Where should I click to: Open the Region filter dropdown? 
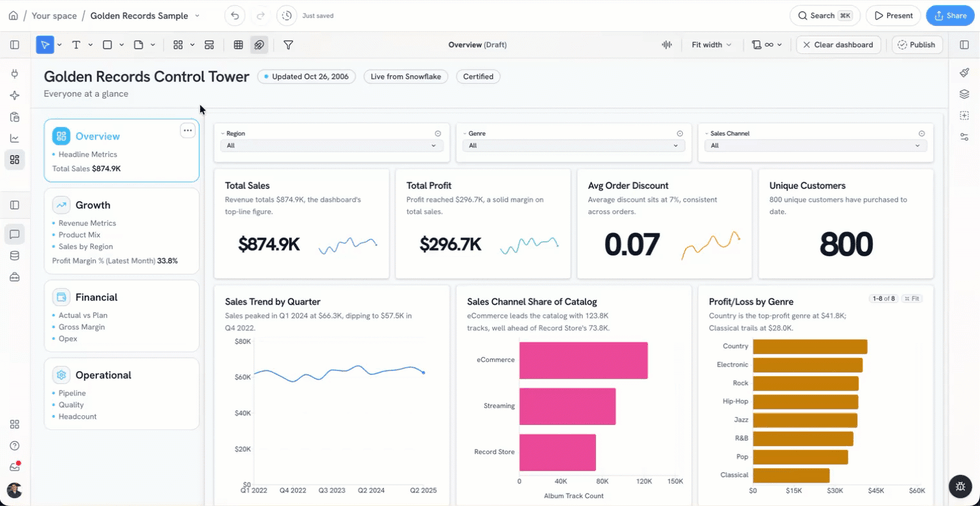click(x=331, y=146)
